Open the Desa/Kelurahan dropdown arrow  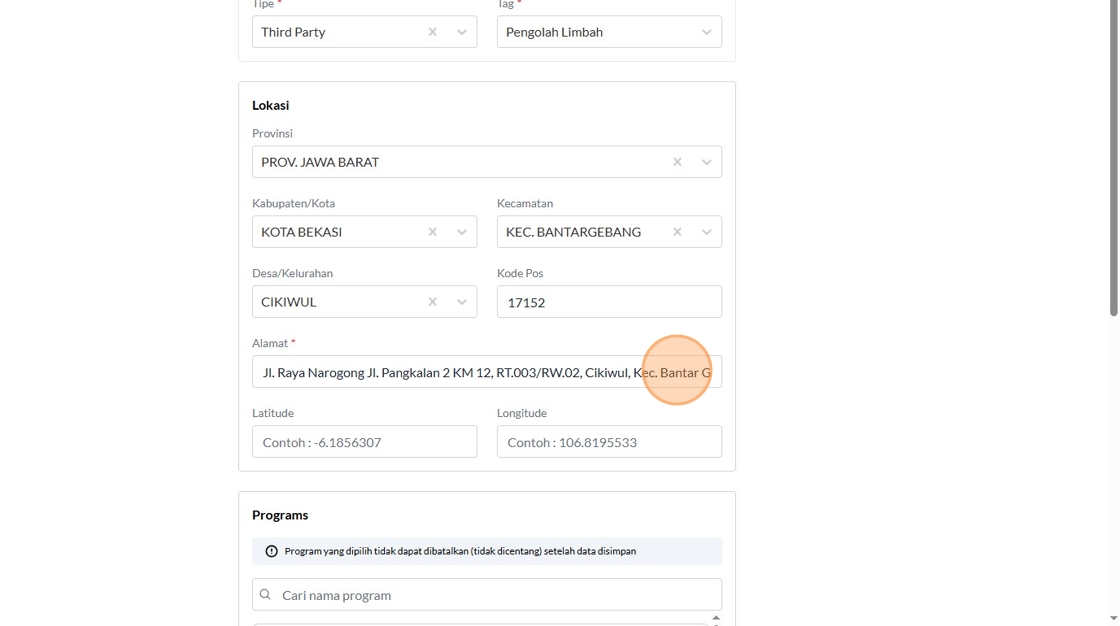point(462,302)
